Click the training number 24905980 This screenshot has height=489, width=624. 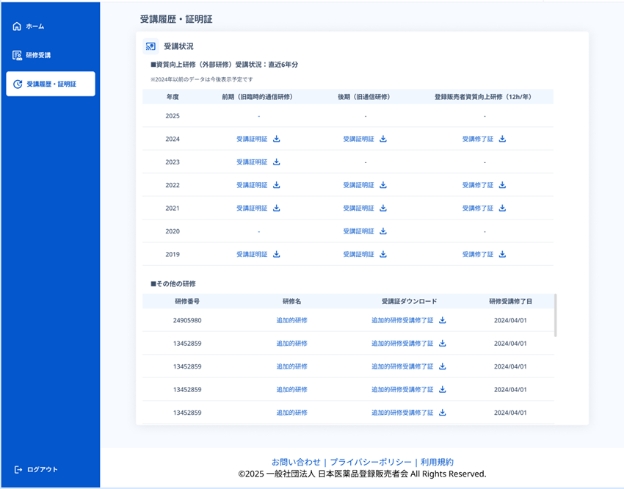click(187, 320)
